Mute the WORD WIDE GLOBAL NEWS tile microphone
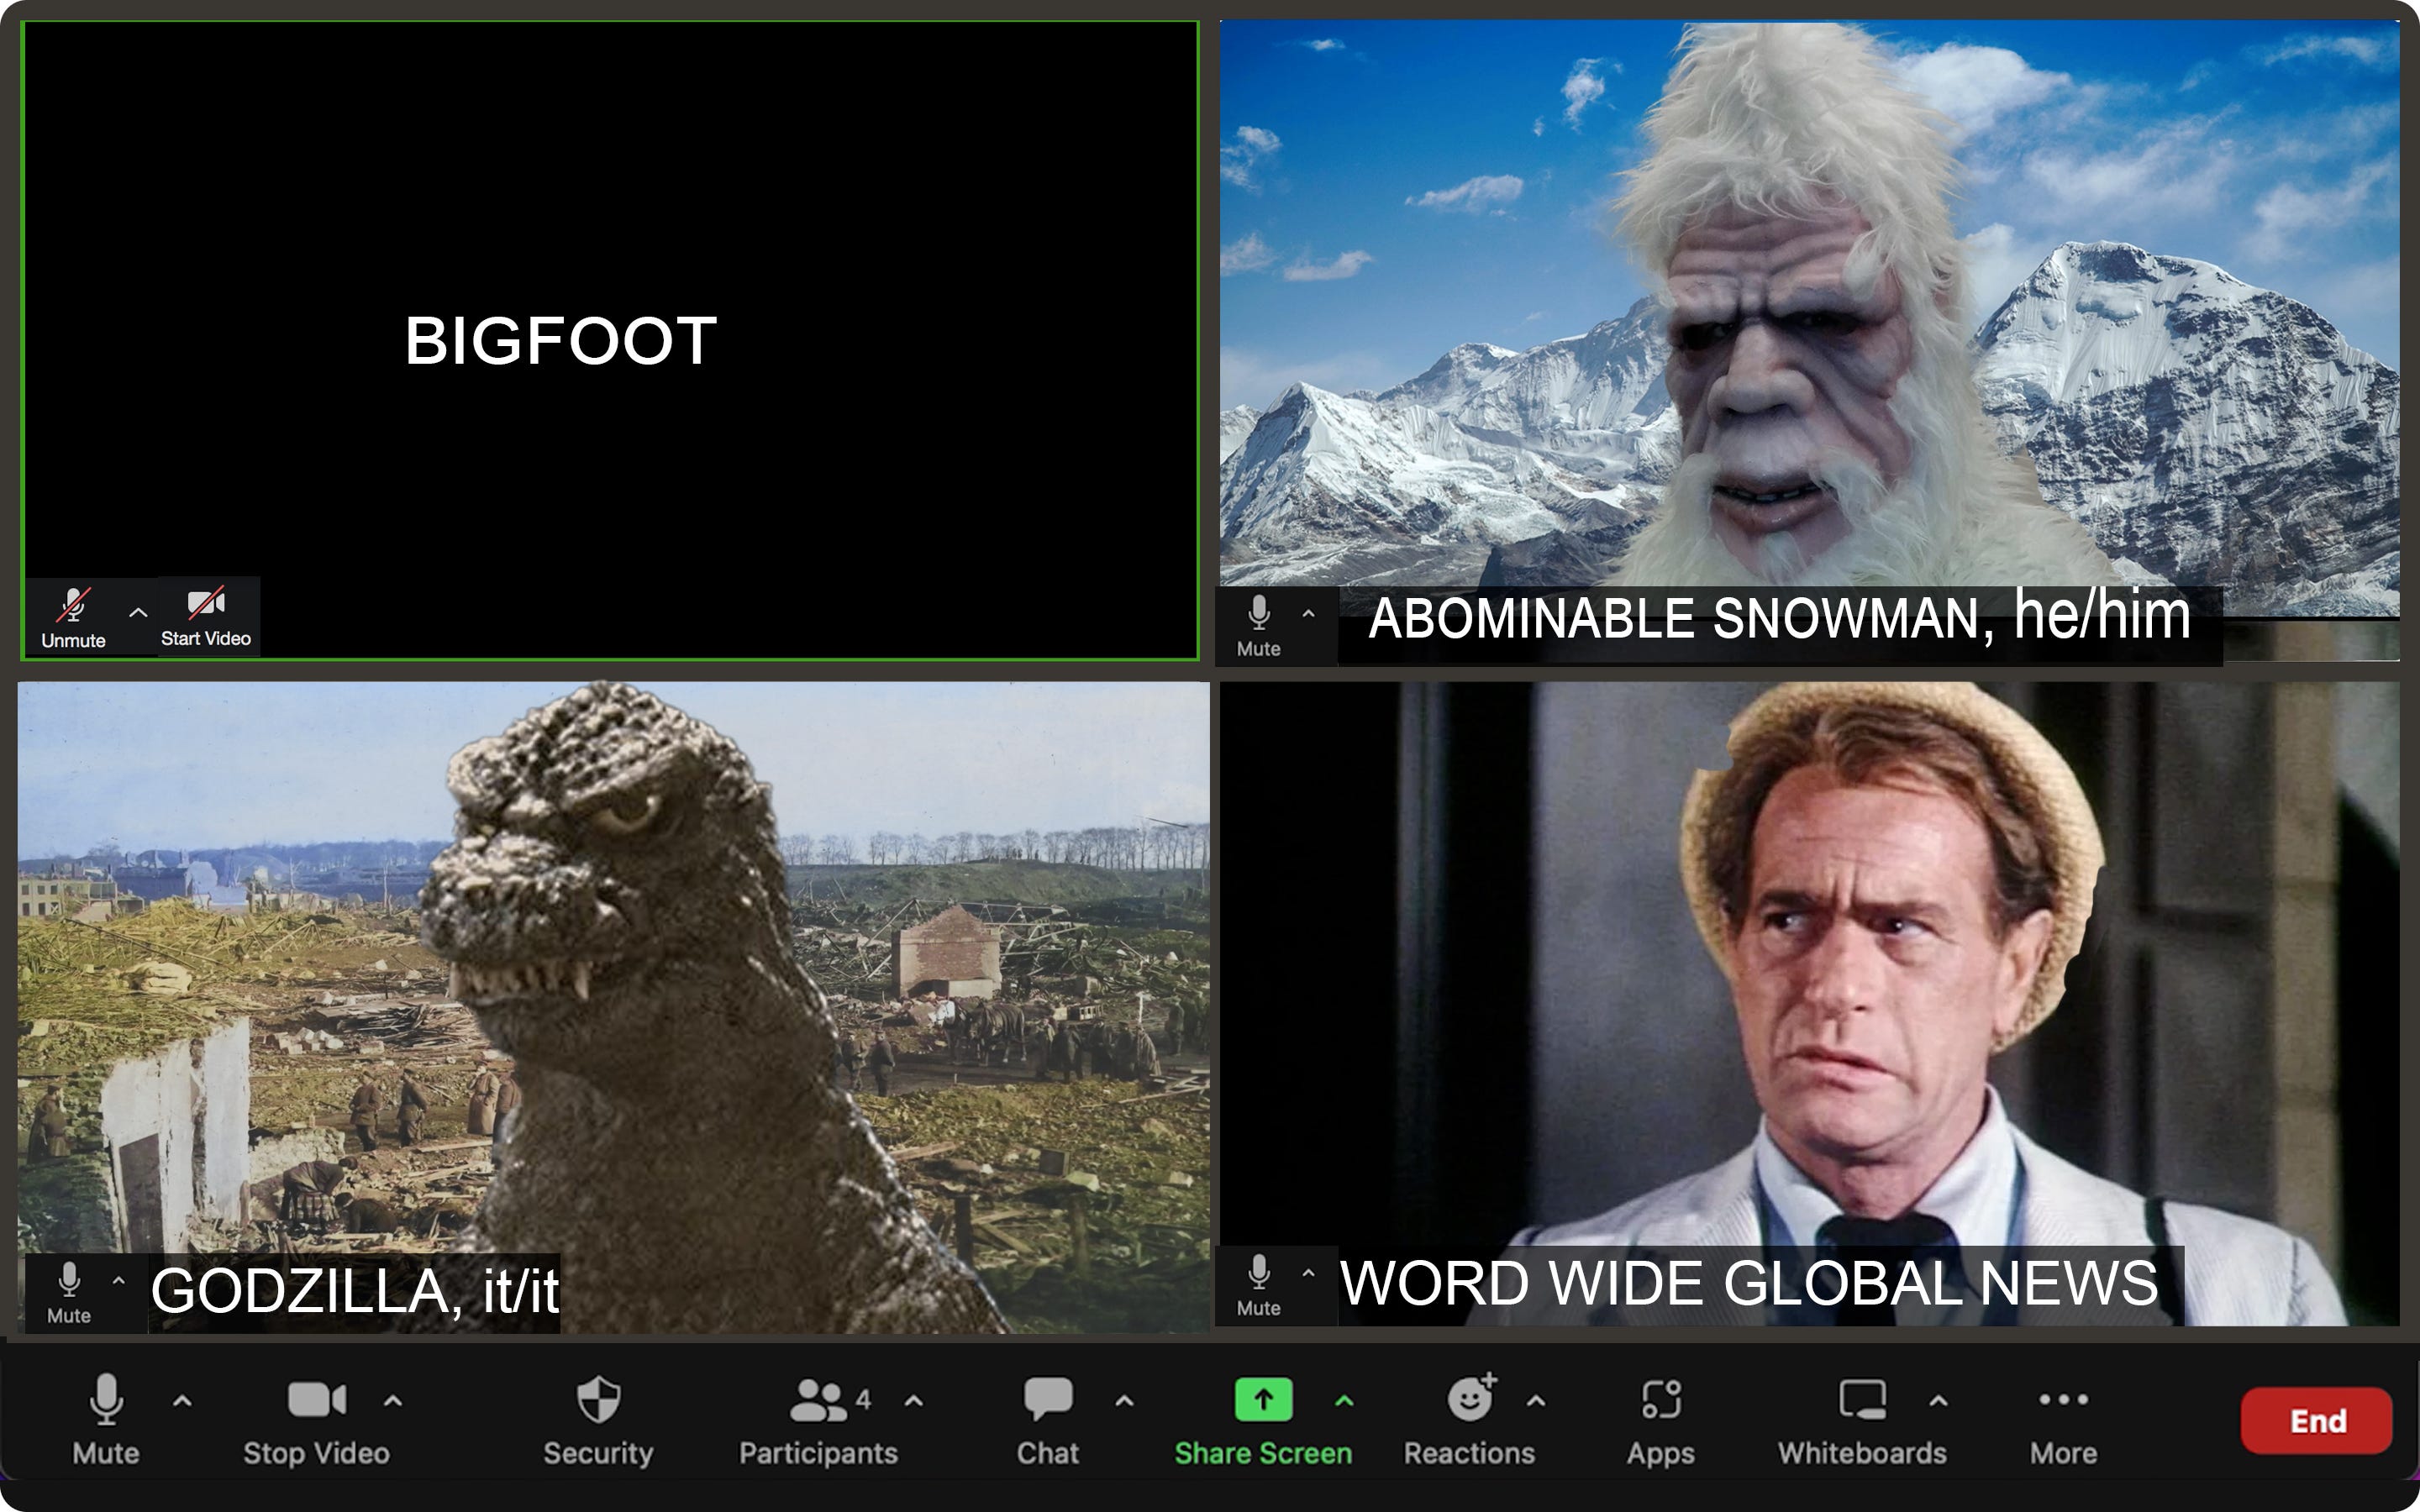The image size is (2420, 1512). [1259, 1285]
